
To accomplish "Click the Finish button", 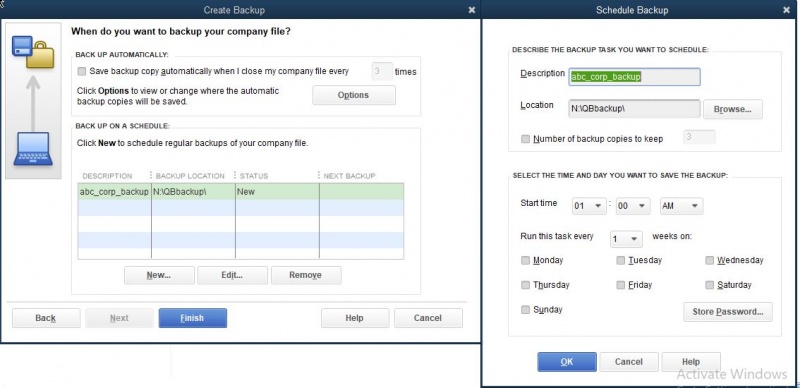I will [x=192, y=318].
